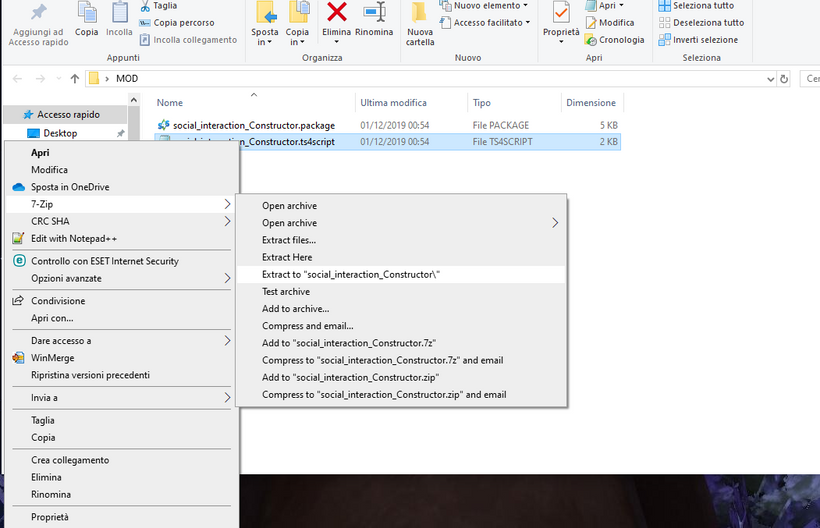820x528 pixels.
Task: Click the Rinomina ribbon icon
Action: point(374,13)
